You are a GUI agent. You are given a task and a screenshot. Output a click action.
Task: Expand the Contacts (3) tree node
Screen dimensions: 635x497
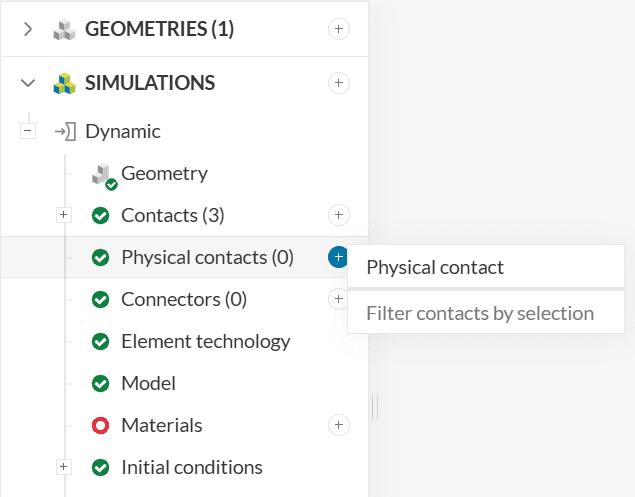[64, 215]
